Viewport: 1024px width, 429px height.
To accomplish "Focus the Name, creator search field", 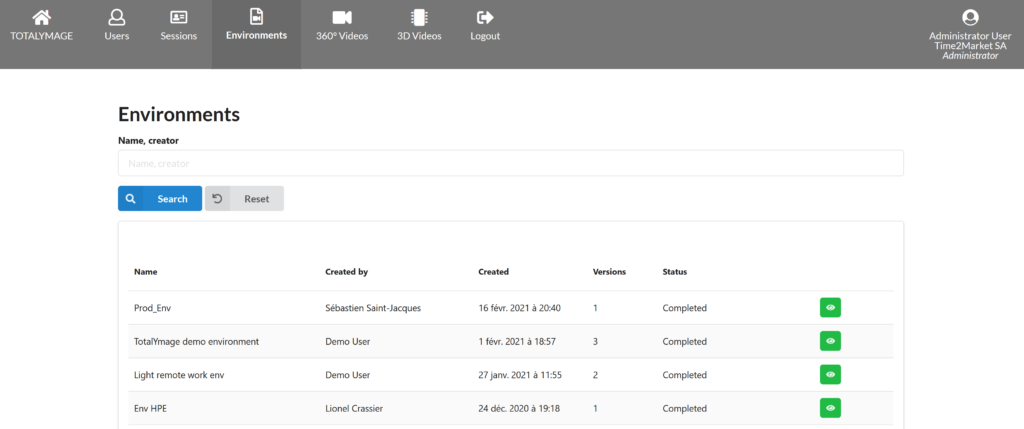I will point(511,163).
